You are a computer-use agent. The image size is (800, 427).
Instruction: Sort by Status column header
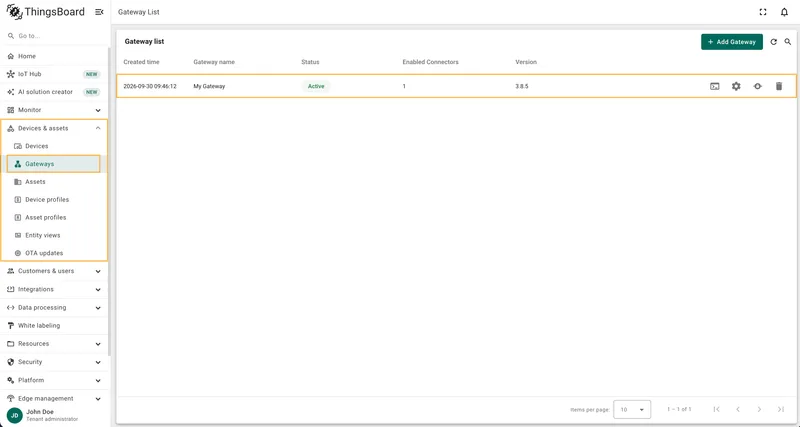(x=310, y=62)
